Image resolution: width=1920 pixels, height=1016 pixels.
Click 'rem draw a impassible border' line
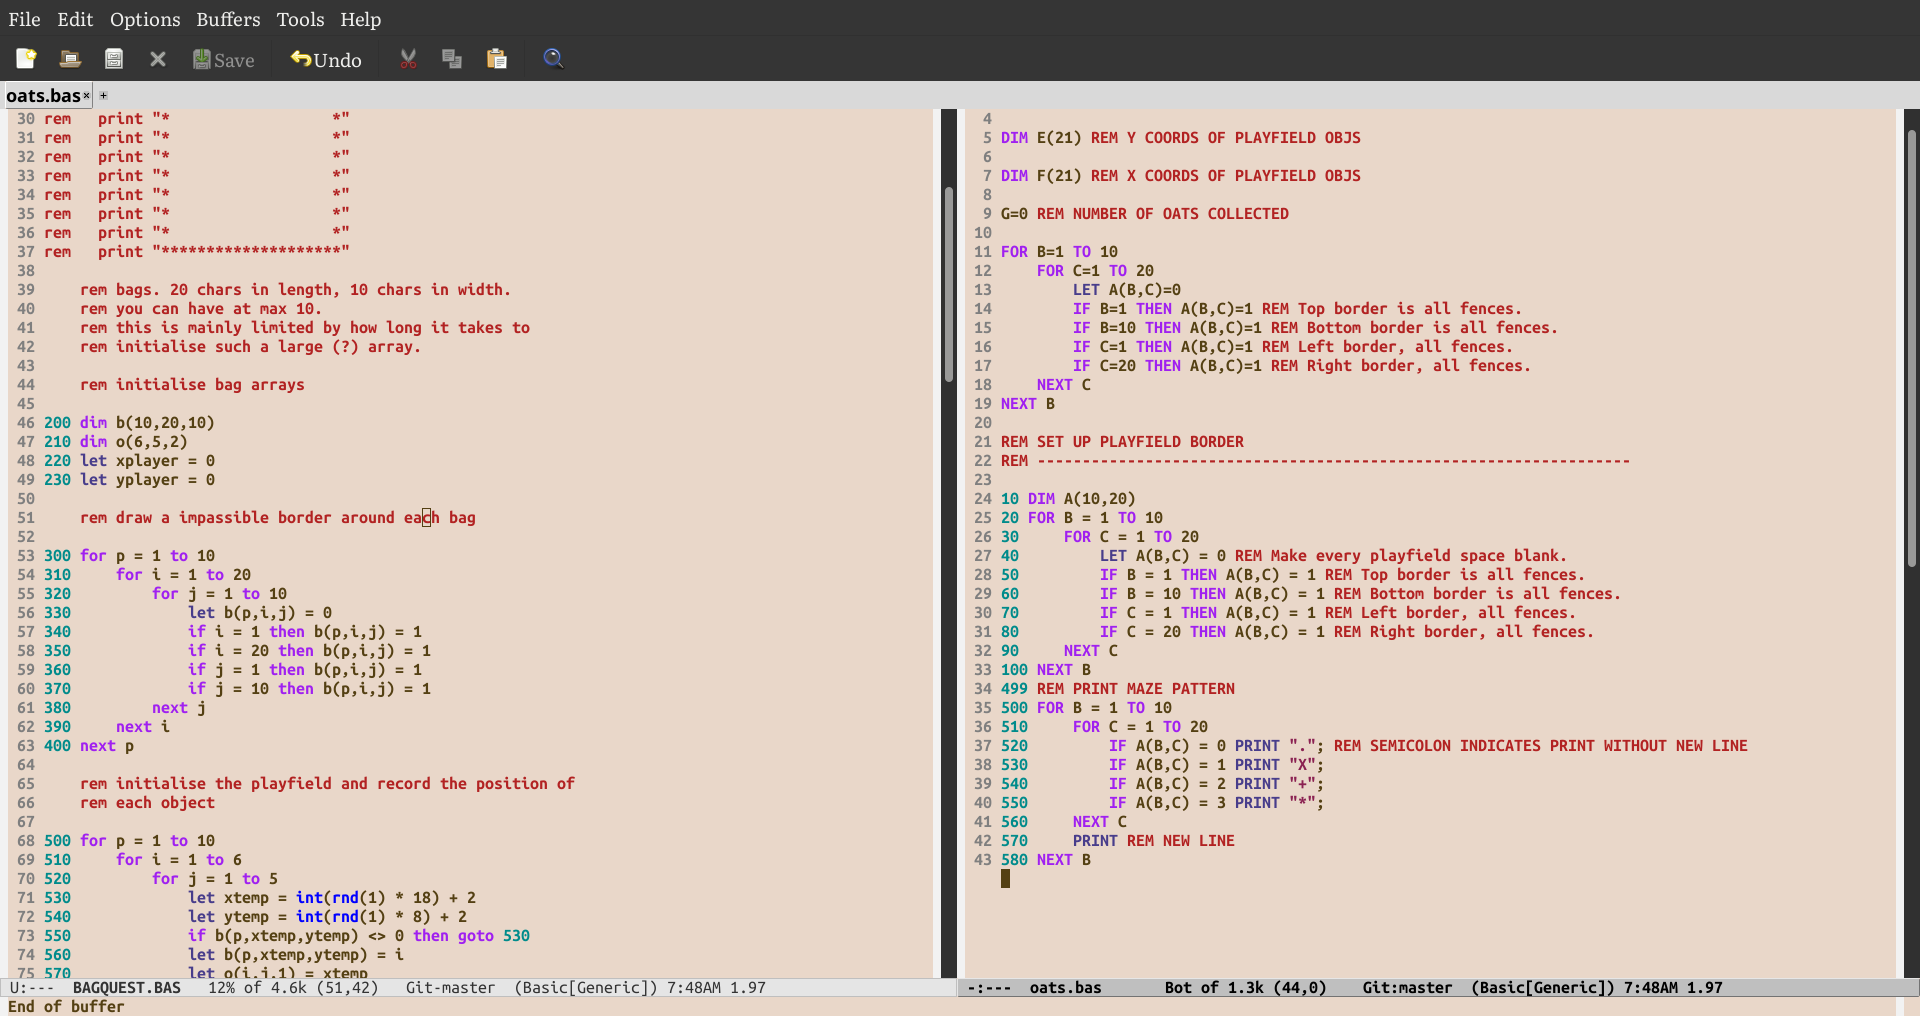(x=278, y=518)
